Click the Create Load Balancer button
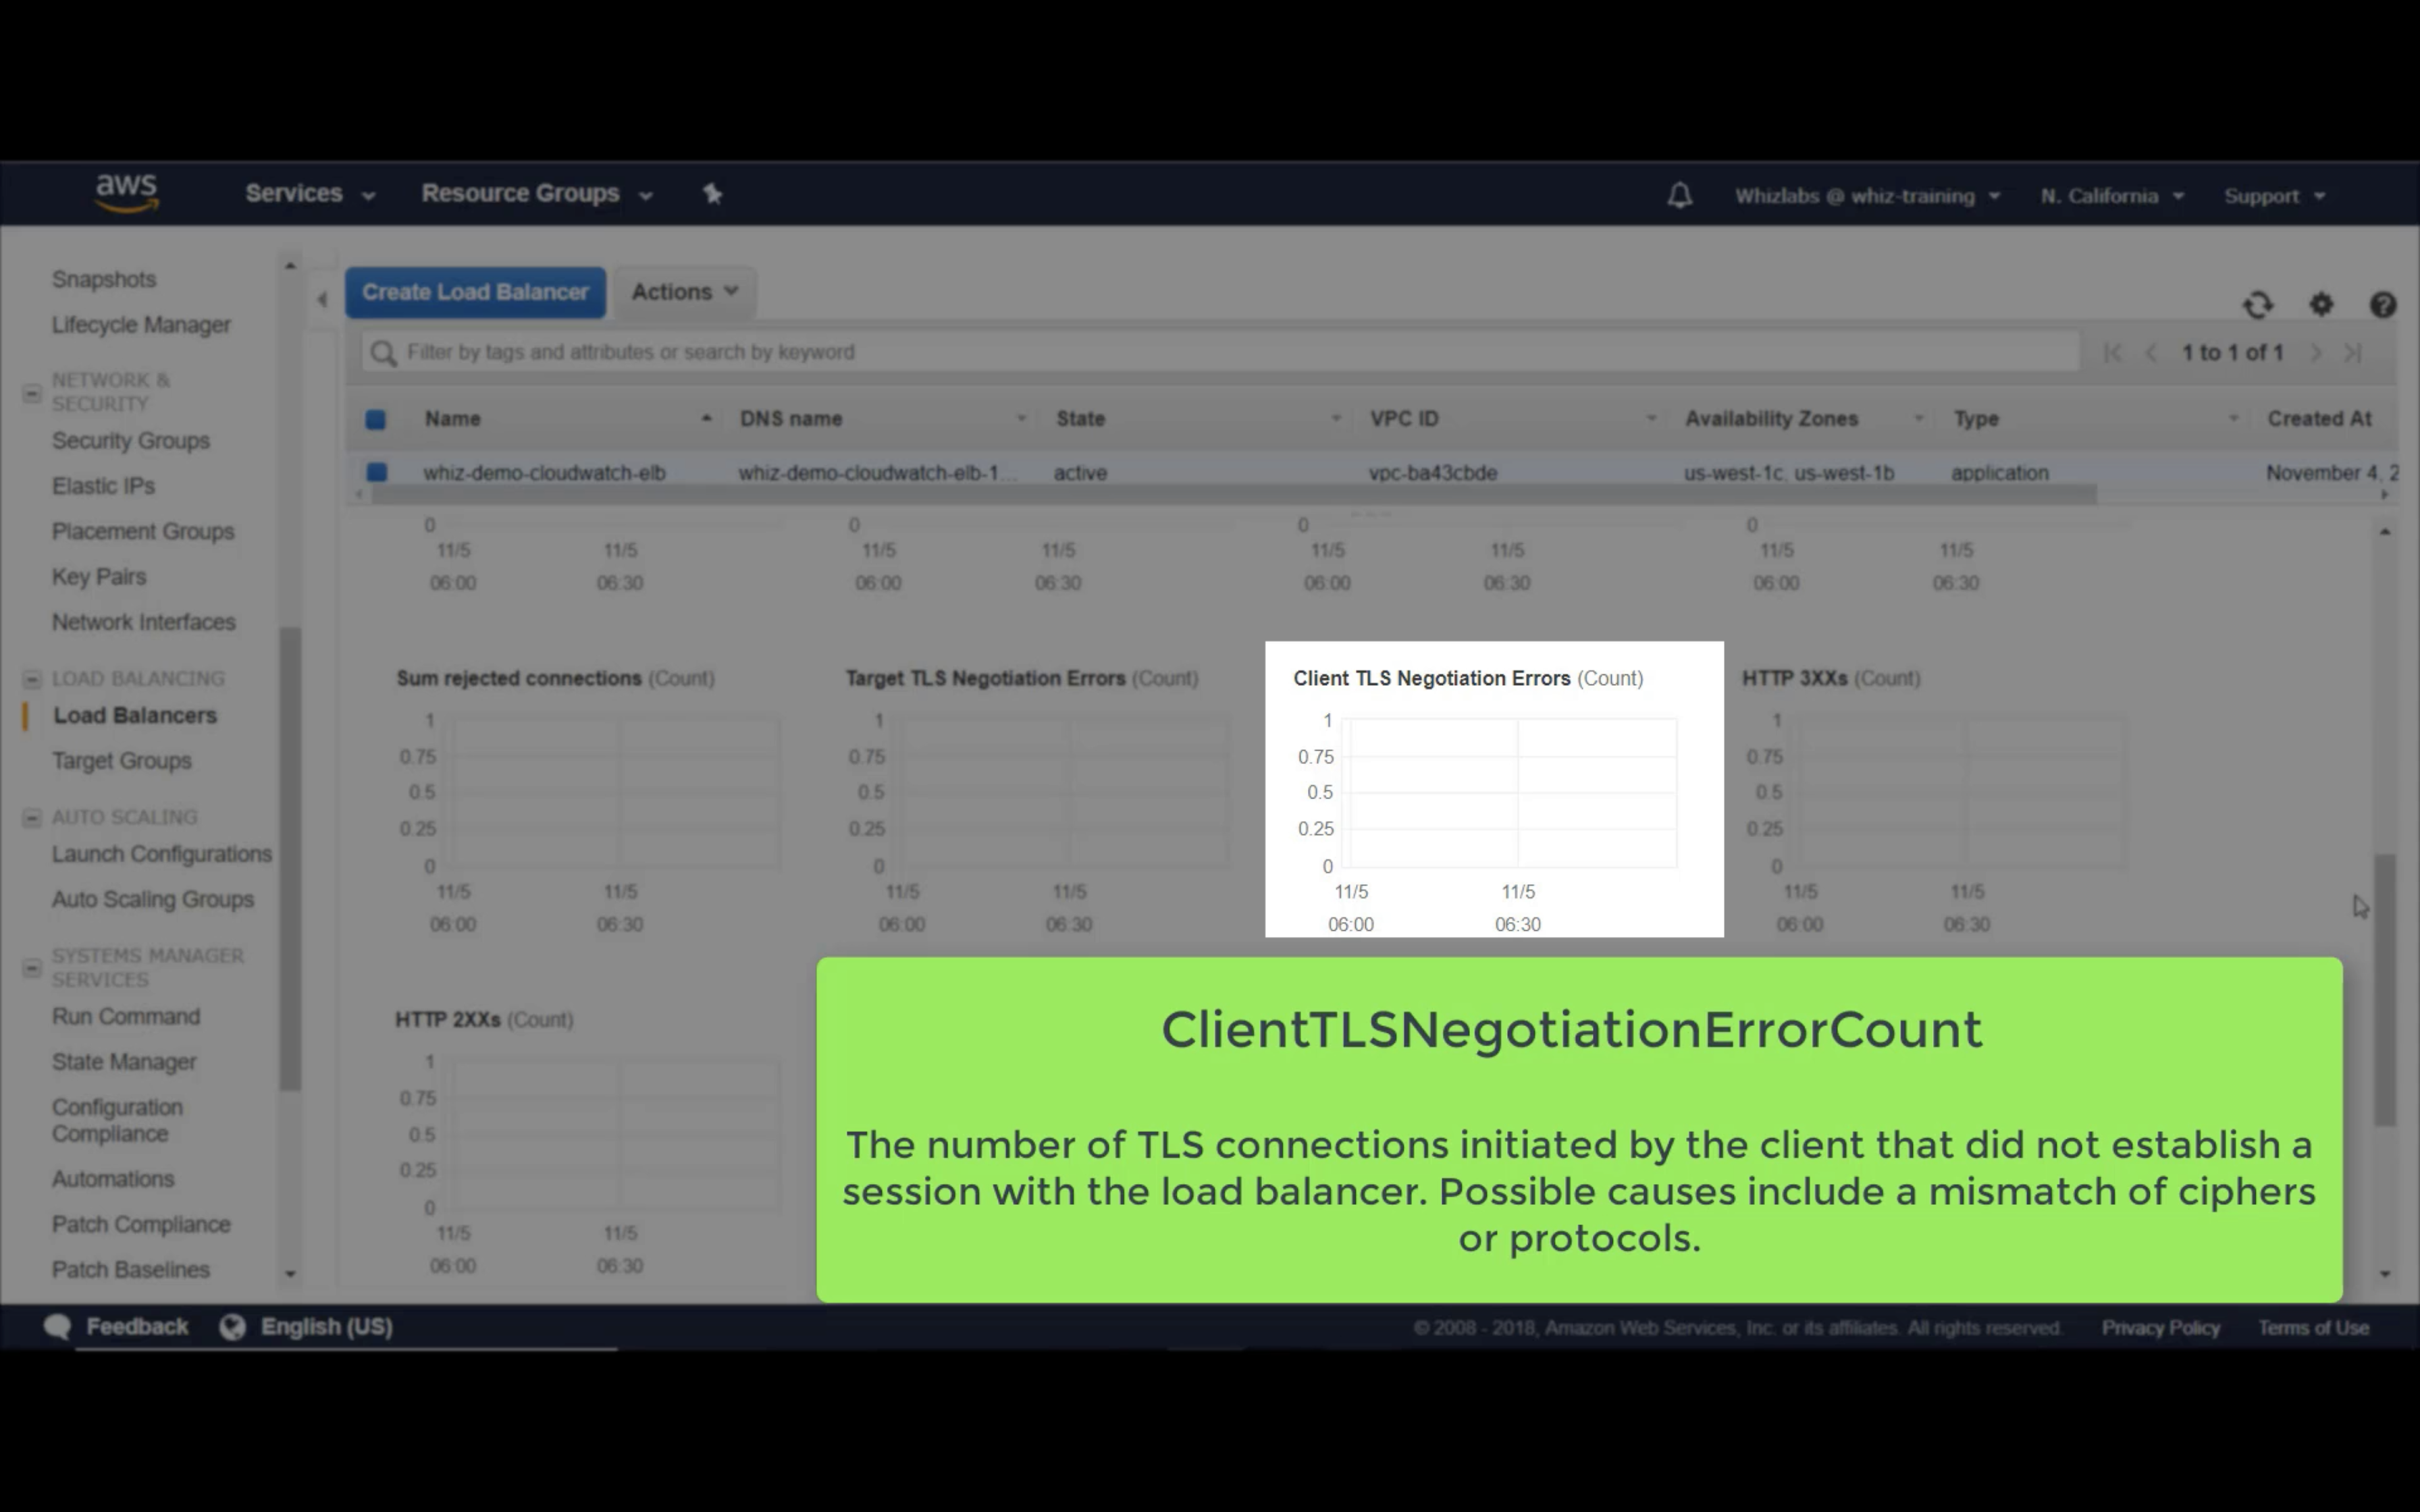This screenshot has height=1512, width=2420. [x=475, y=292]
